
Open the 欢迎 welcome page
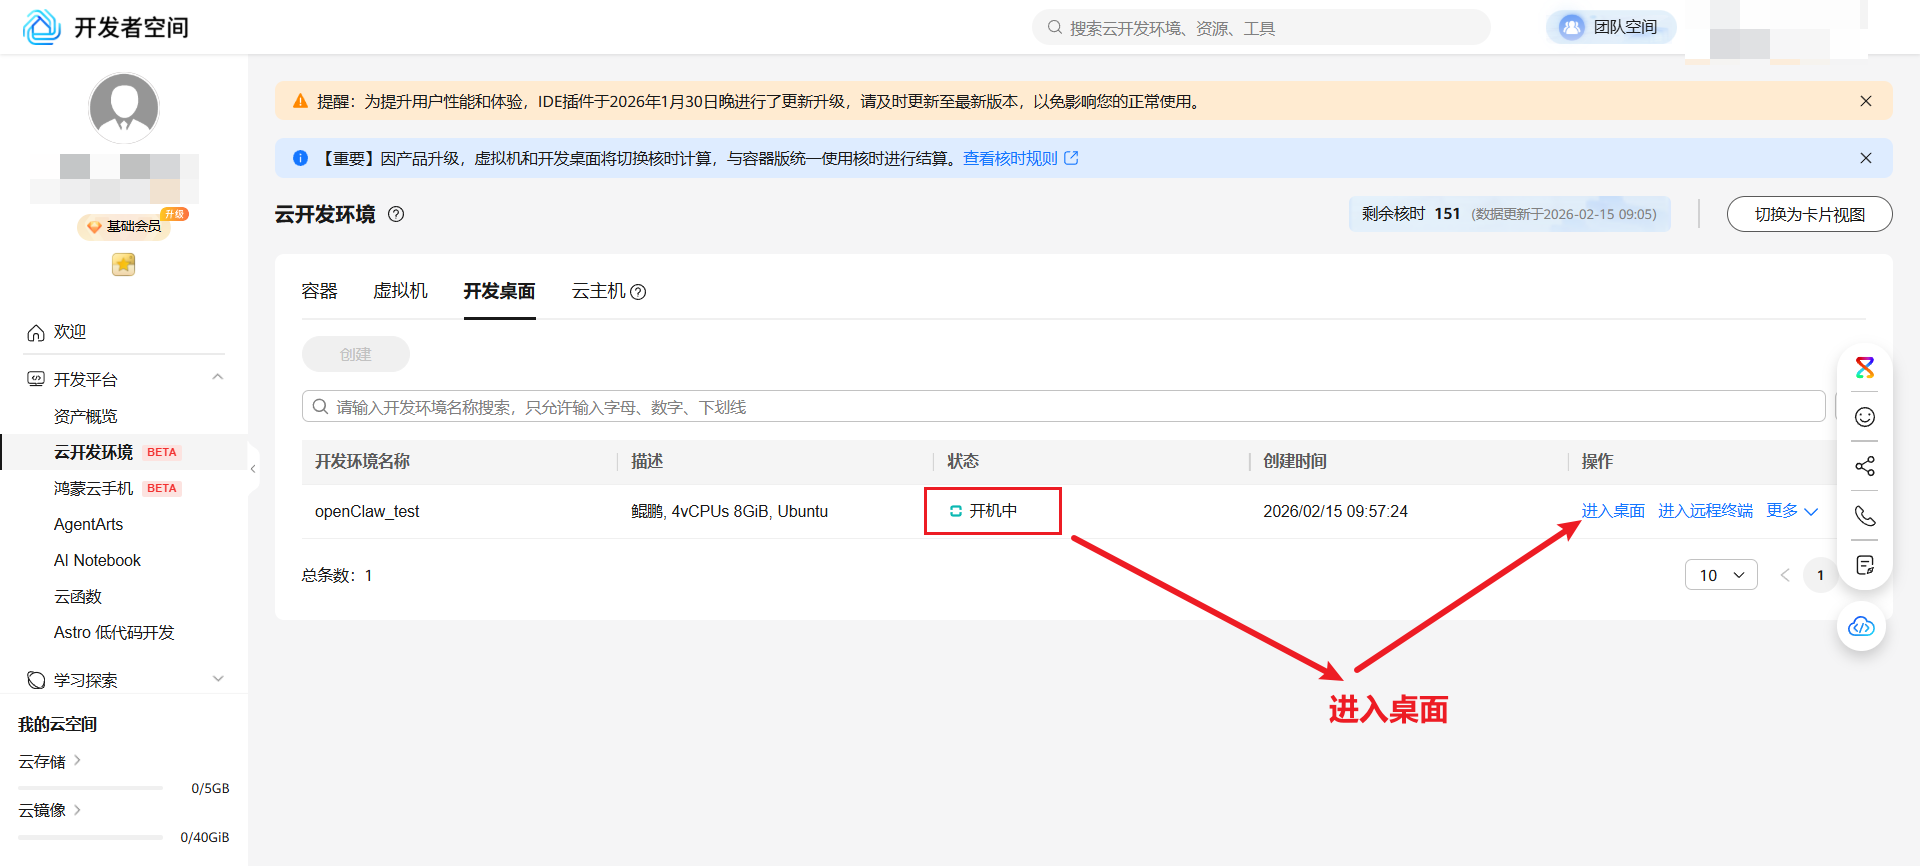[x=70, y=332]
